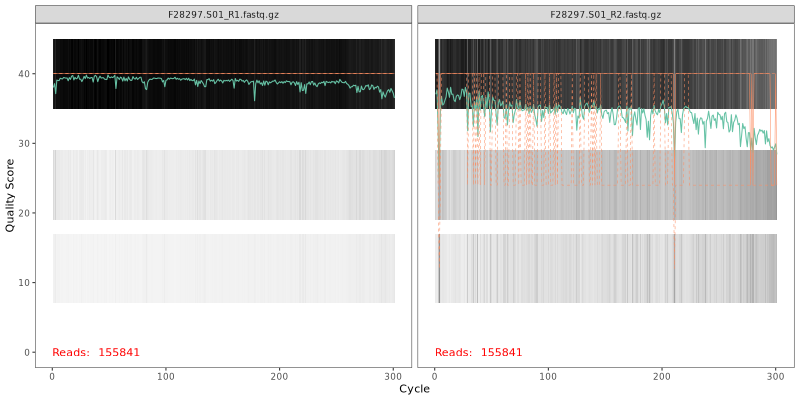Image resolution: width=800 pixels, height=400 pixels.
Task: Select the red Reads count in right panel
Action: [x=478, y=352]
